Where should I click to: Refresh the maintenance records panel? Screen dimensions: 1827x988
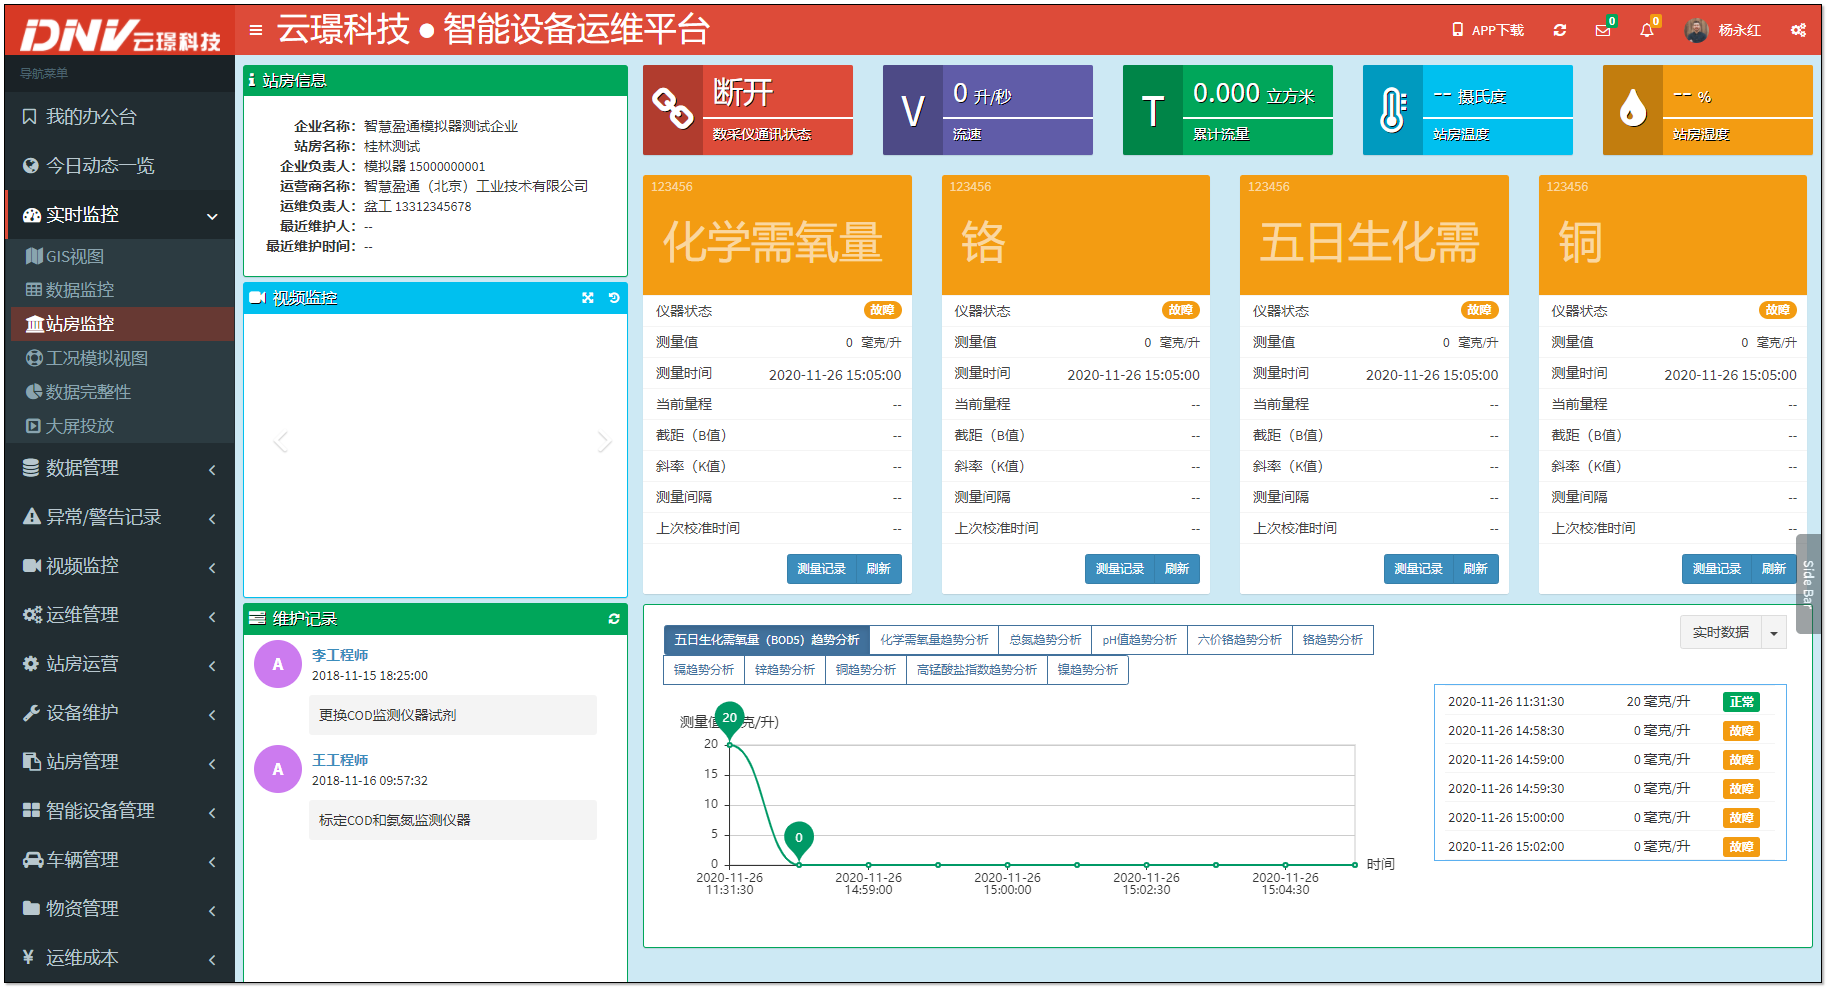click(x=614, y=619)
